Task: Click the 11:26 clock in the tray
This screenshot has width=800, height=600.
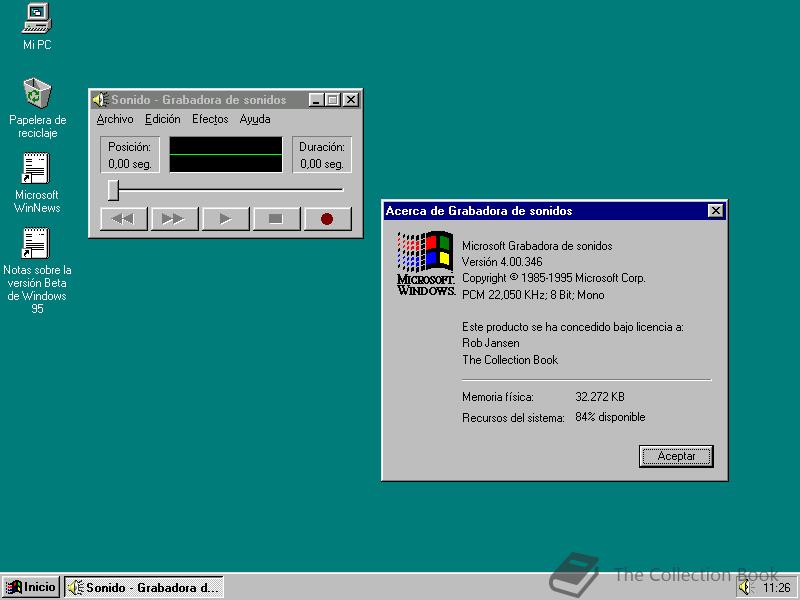Action: point(777,588)
